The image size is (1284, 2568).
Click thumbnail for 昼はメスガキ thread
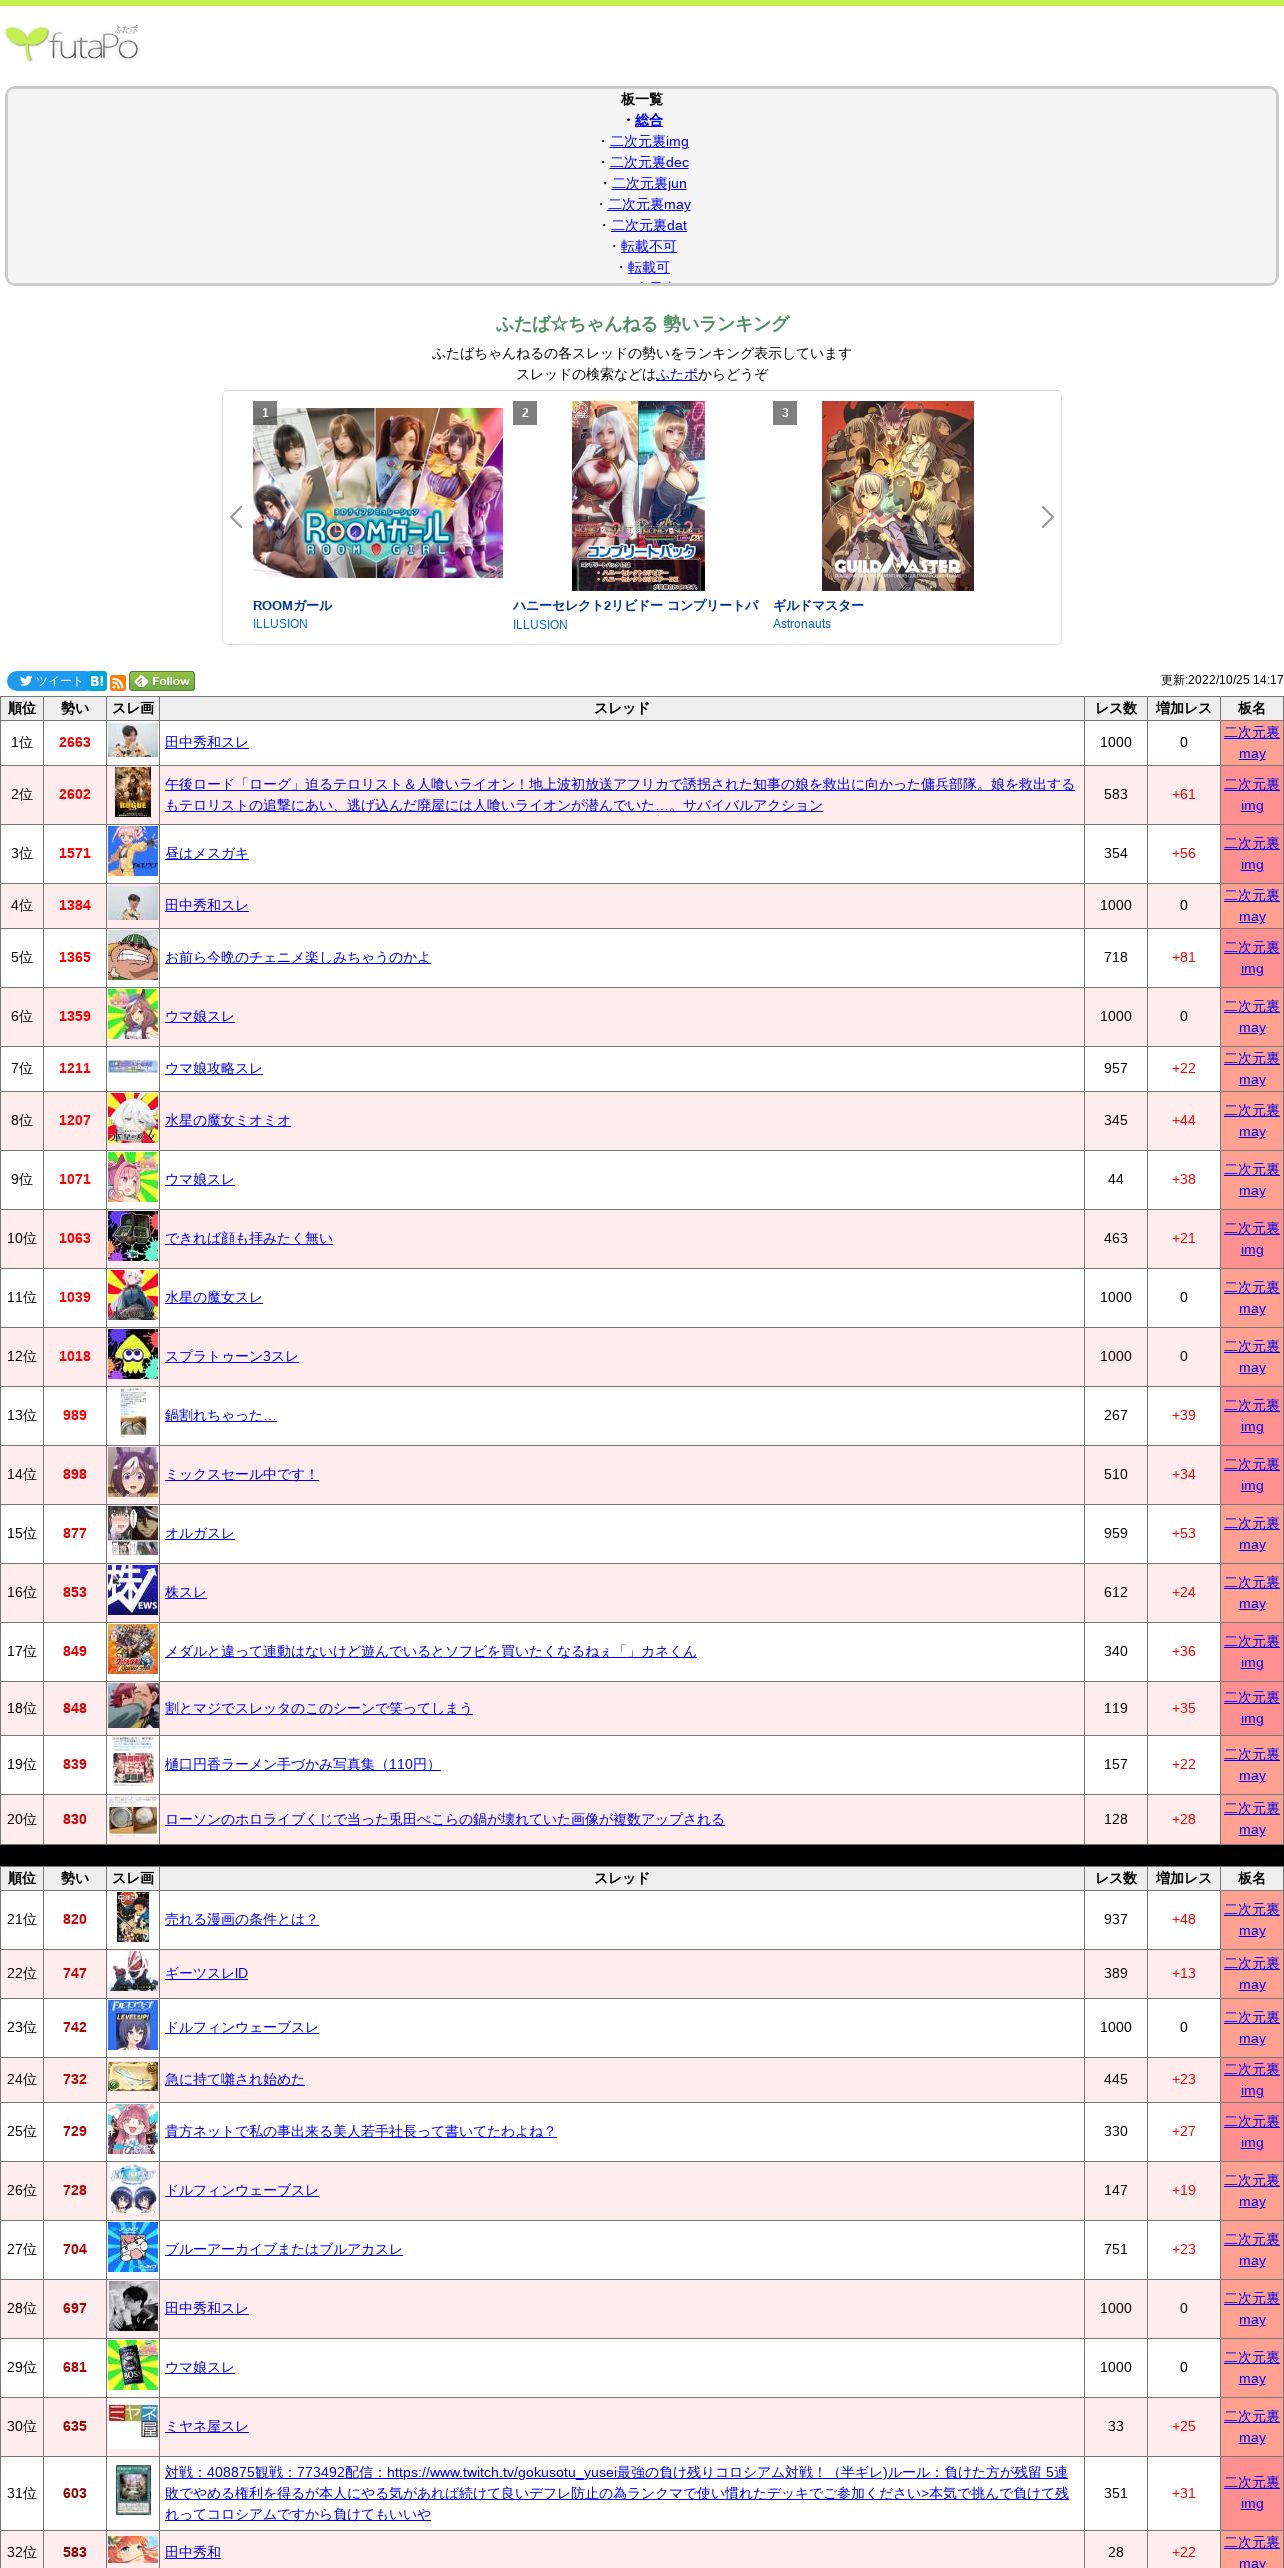[133, 853]
